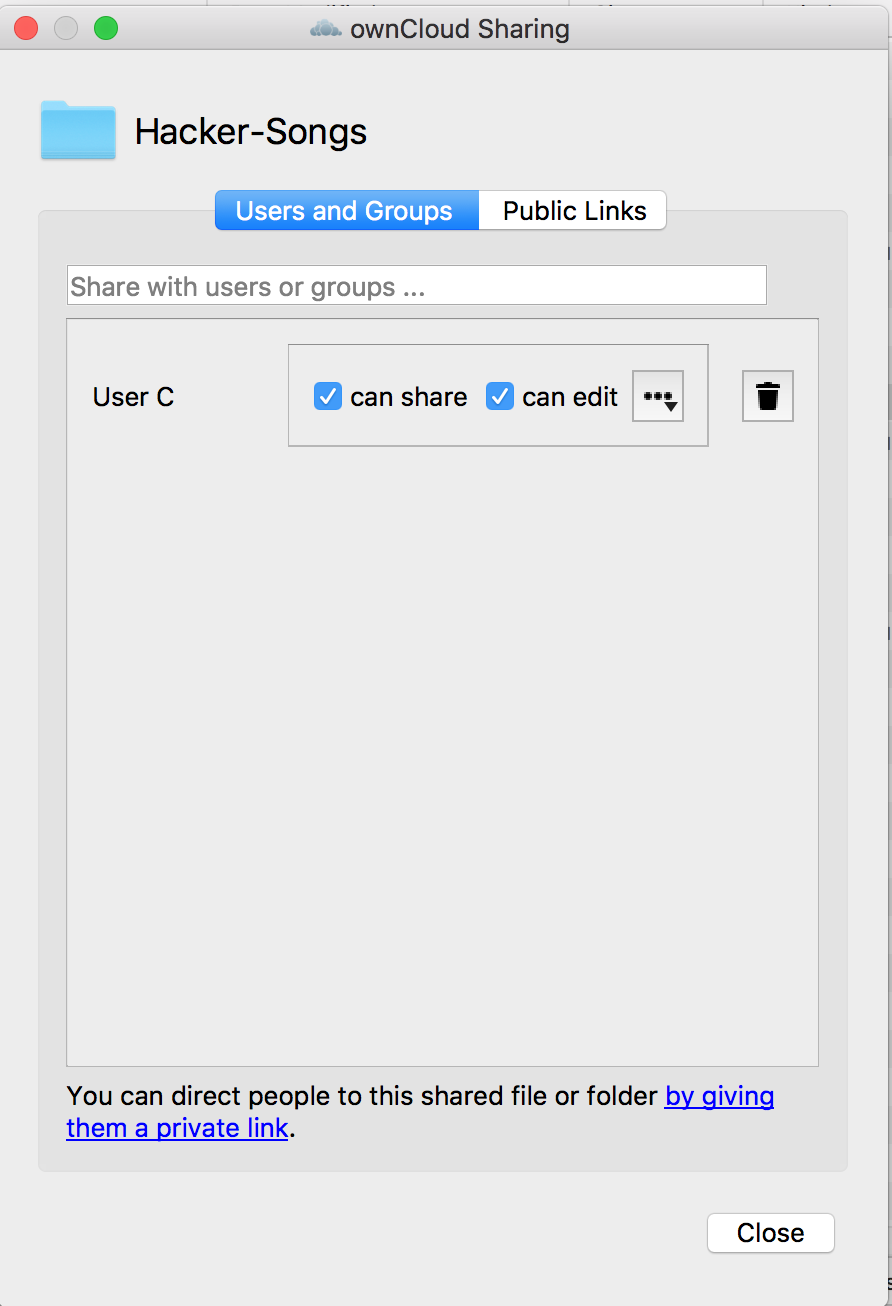Select the Users and Groups tab

pyautogui.click(x=345, y=210)
